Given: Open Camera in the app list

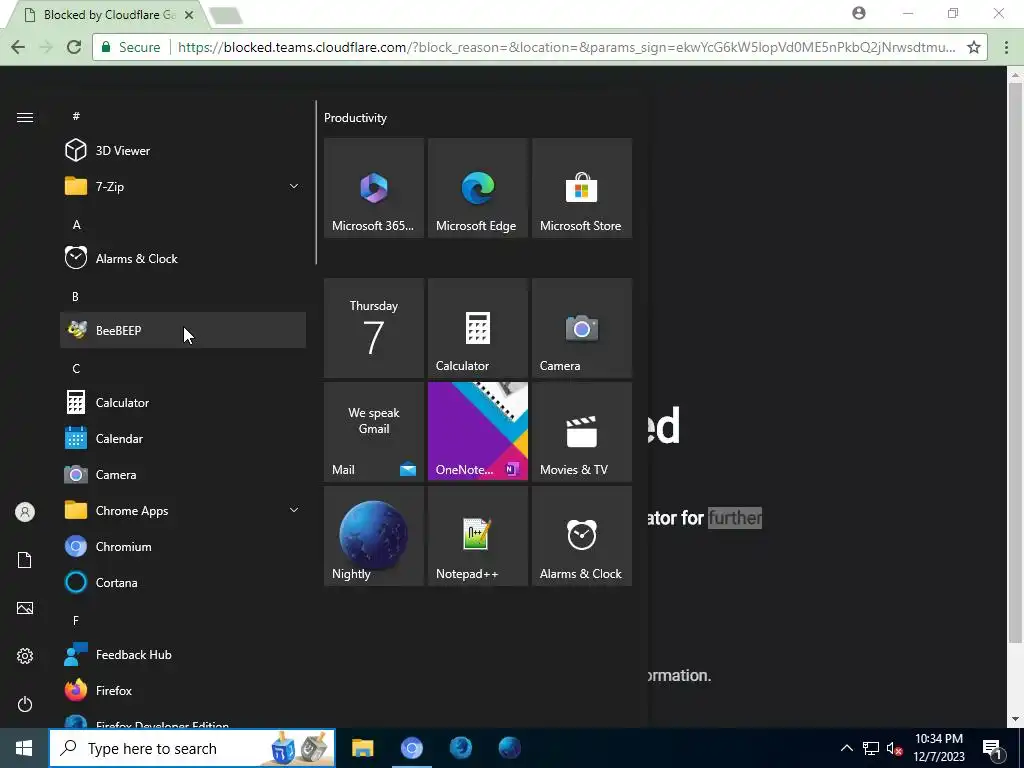Looking at the screenshot, I should coord(183,475).
